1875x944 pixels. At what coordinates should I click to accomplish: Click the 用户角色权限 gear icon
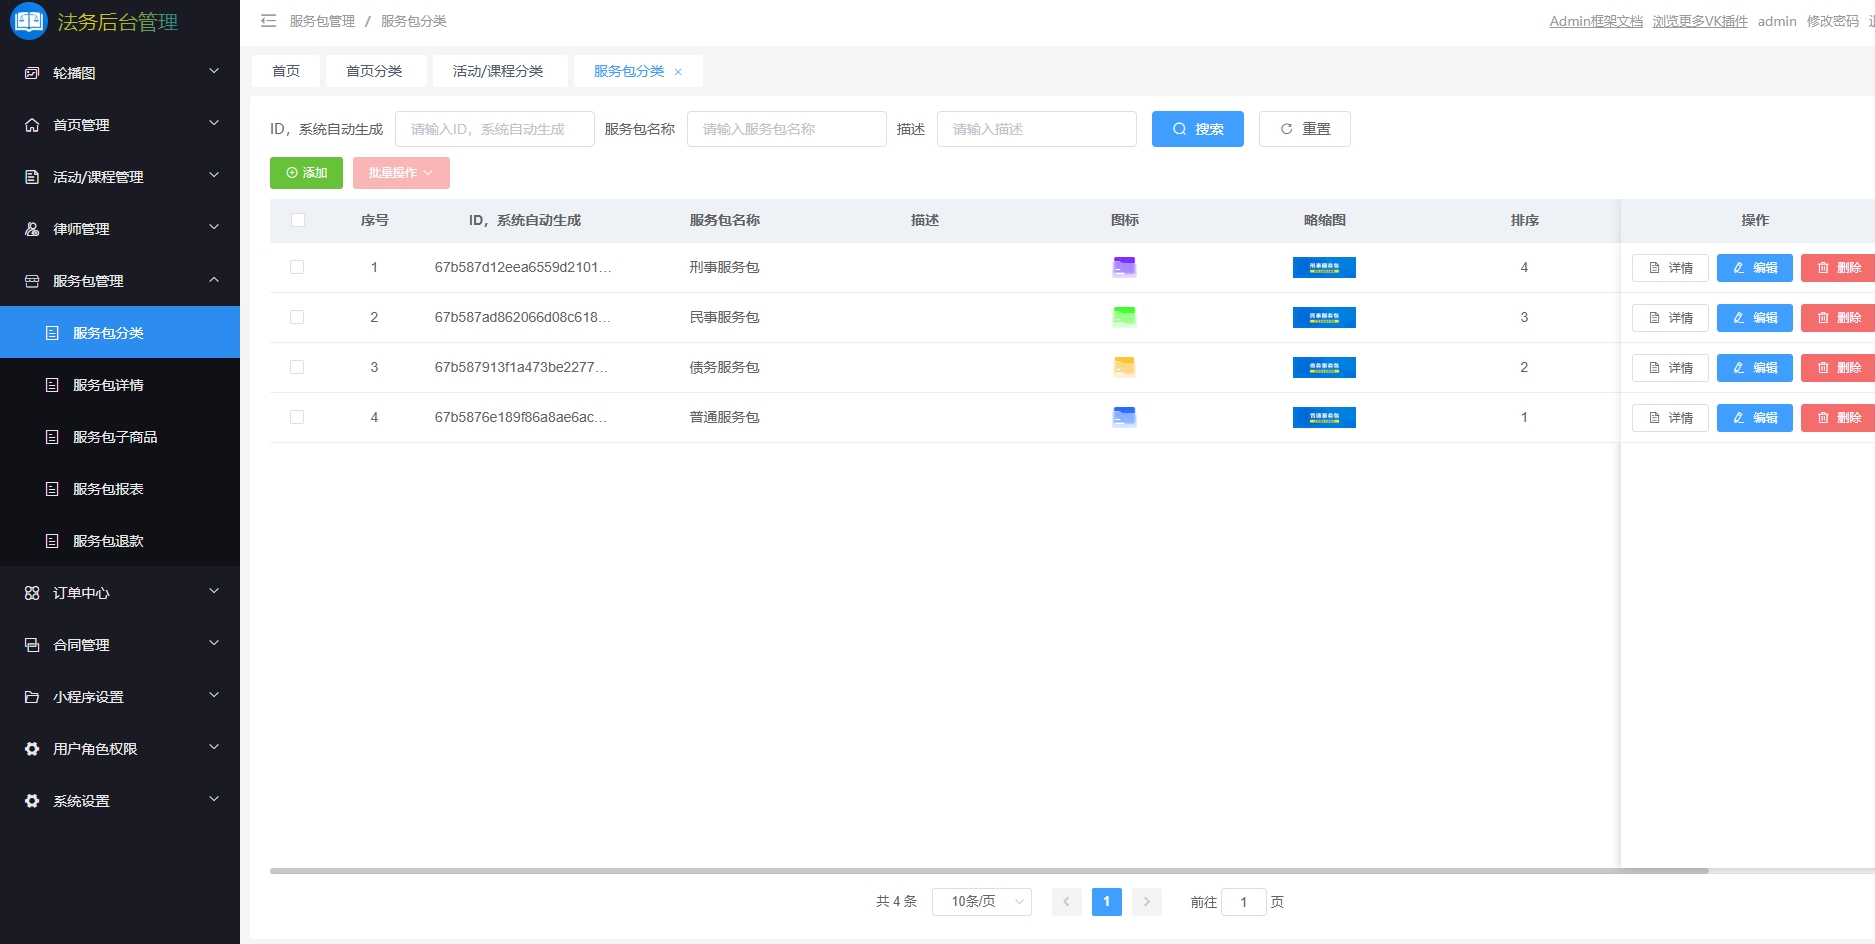[32, 749]
